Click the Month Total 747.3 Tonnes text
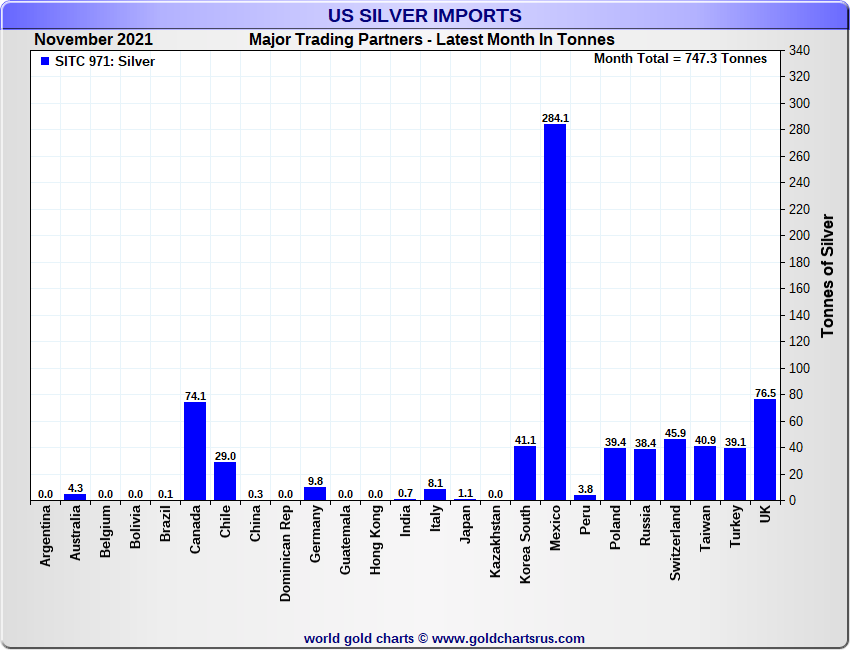The width and height of the screenshot is (850, 650). 680,59
